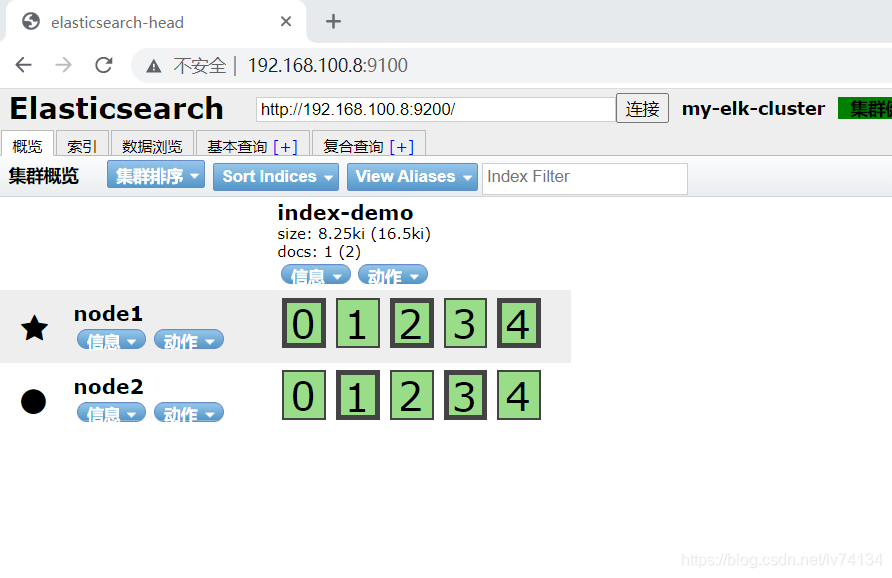Image resolution: width=892 pixels, height=578 pixels.
Task: Click the node1 name label
Action: coord(108,314)
